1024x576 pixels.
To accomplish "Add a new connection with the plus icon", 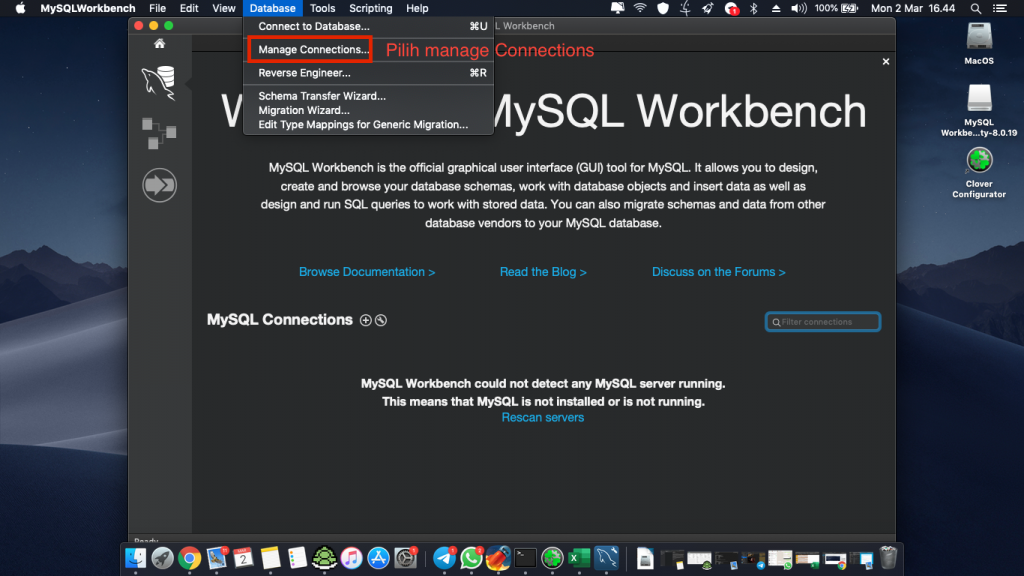I will [x=365, y=320].
